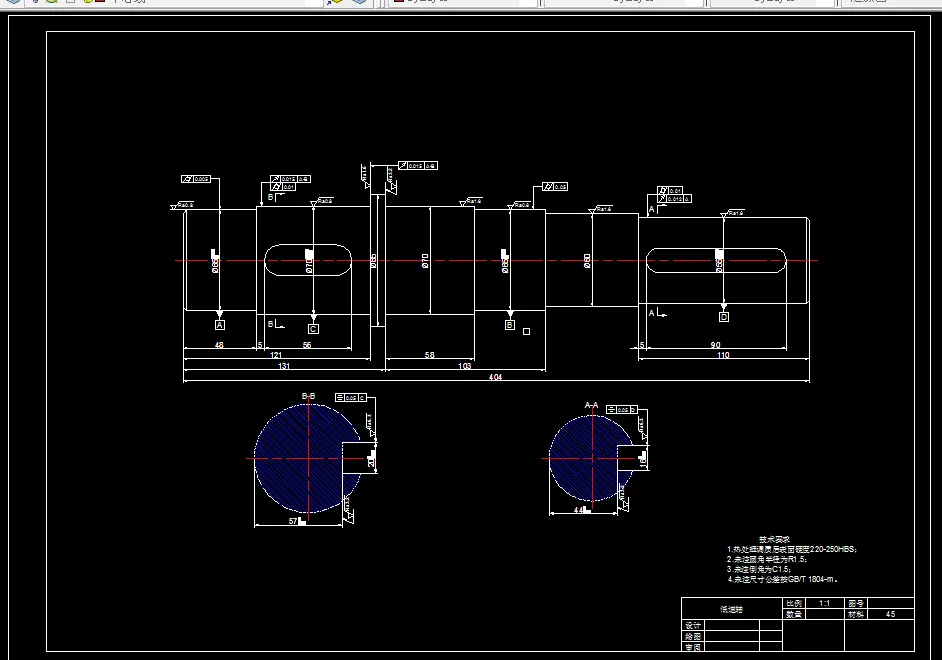Viewport: 942px width, 660px height.
Task: Select technical note 4 about GB/T 1804-m
Action: tap(783, 580)
